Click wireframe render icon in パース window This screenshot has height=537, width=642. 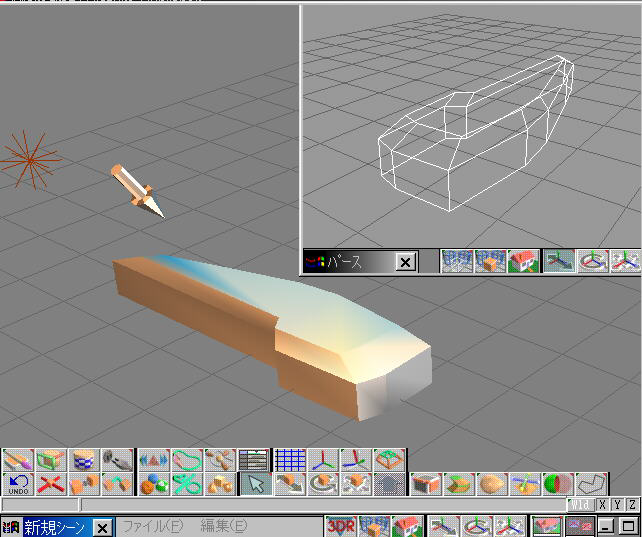[457, 261]
